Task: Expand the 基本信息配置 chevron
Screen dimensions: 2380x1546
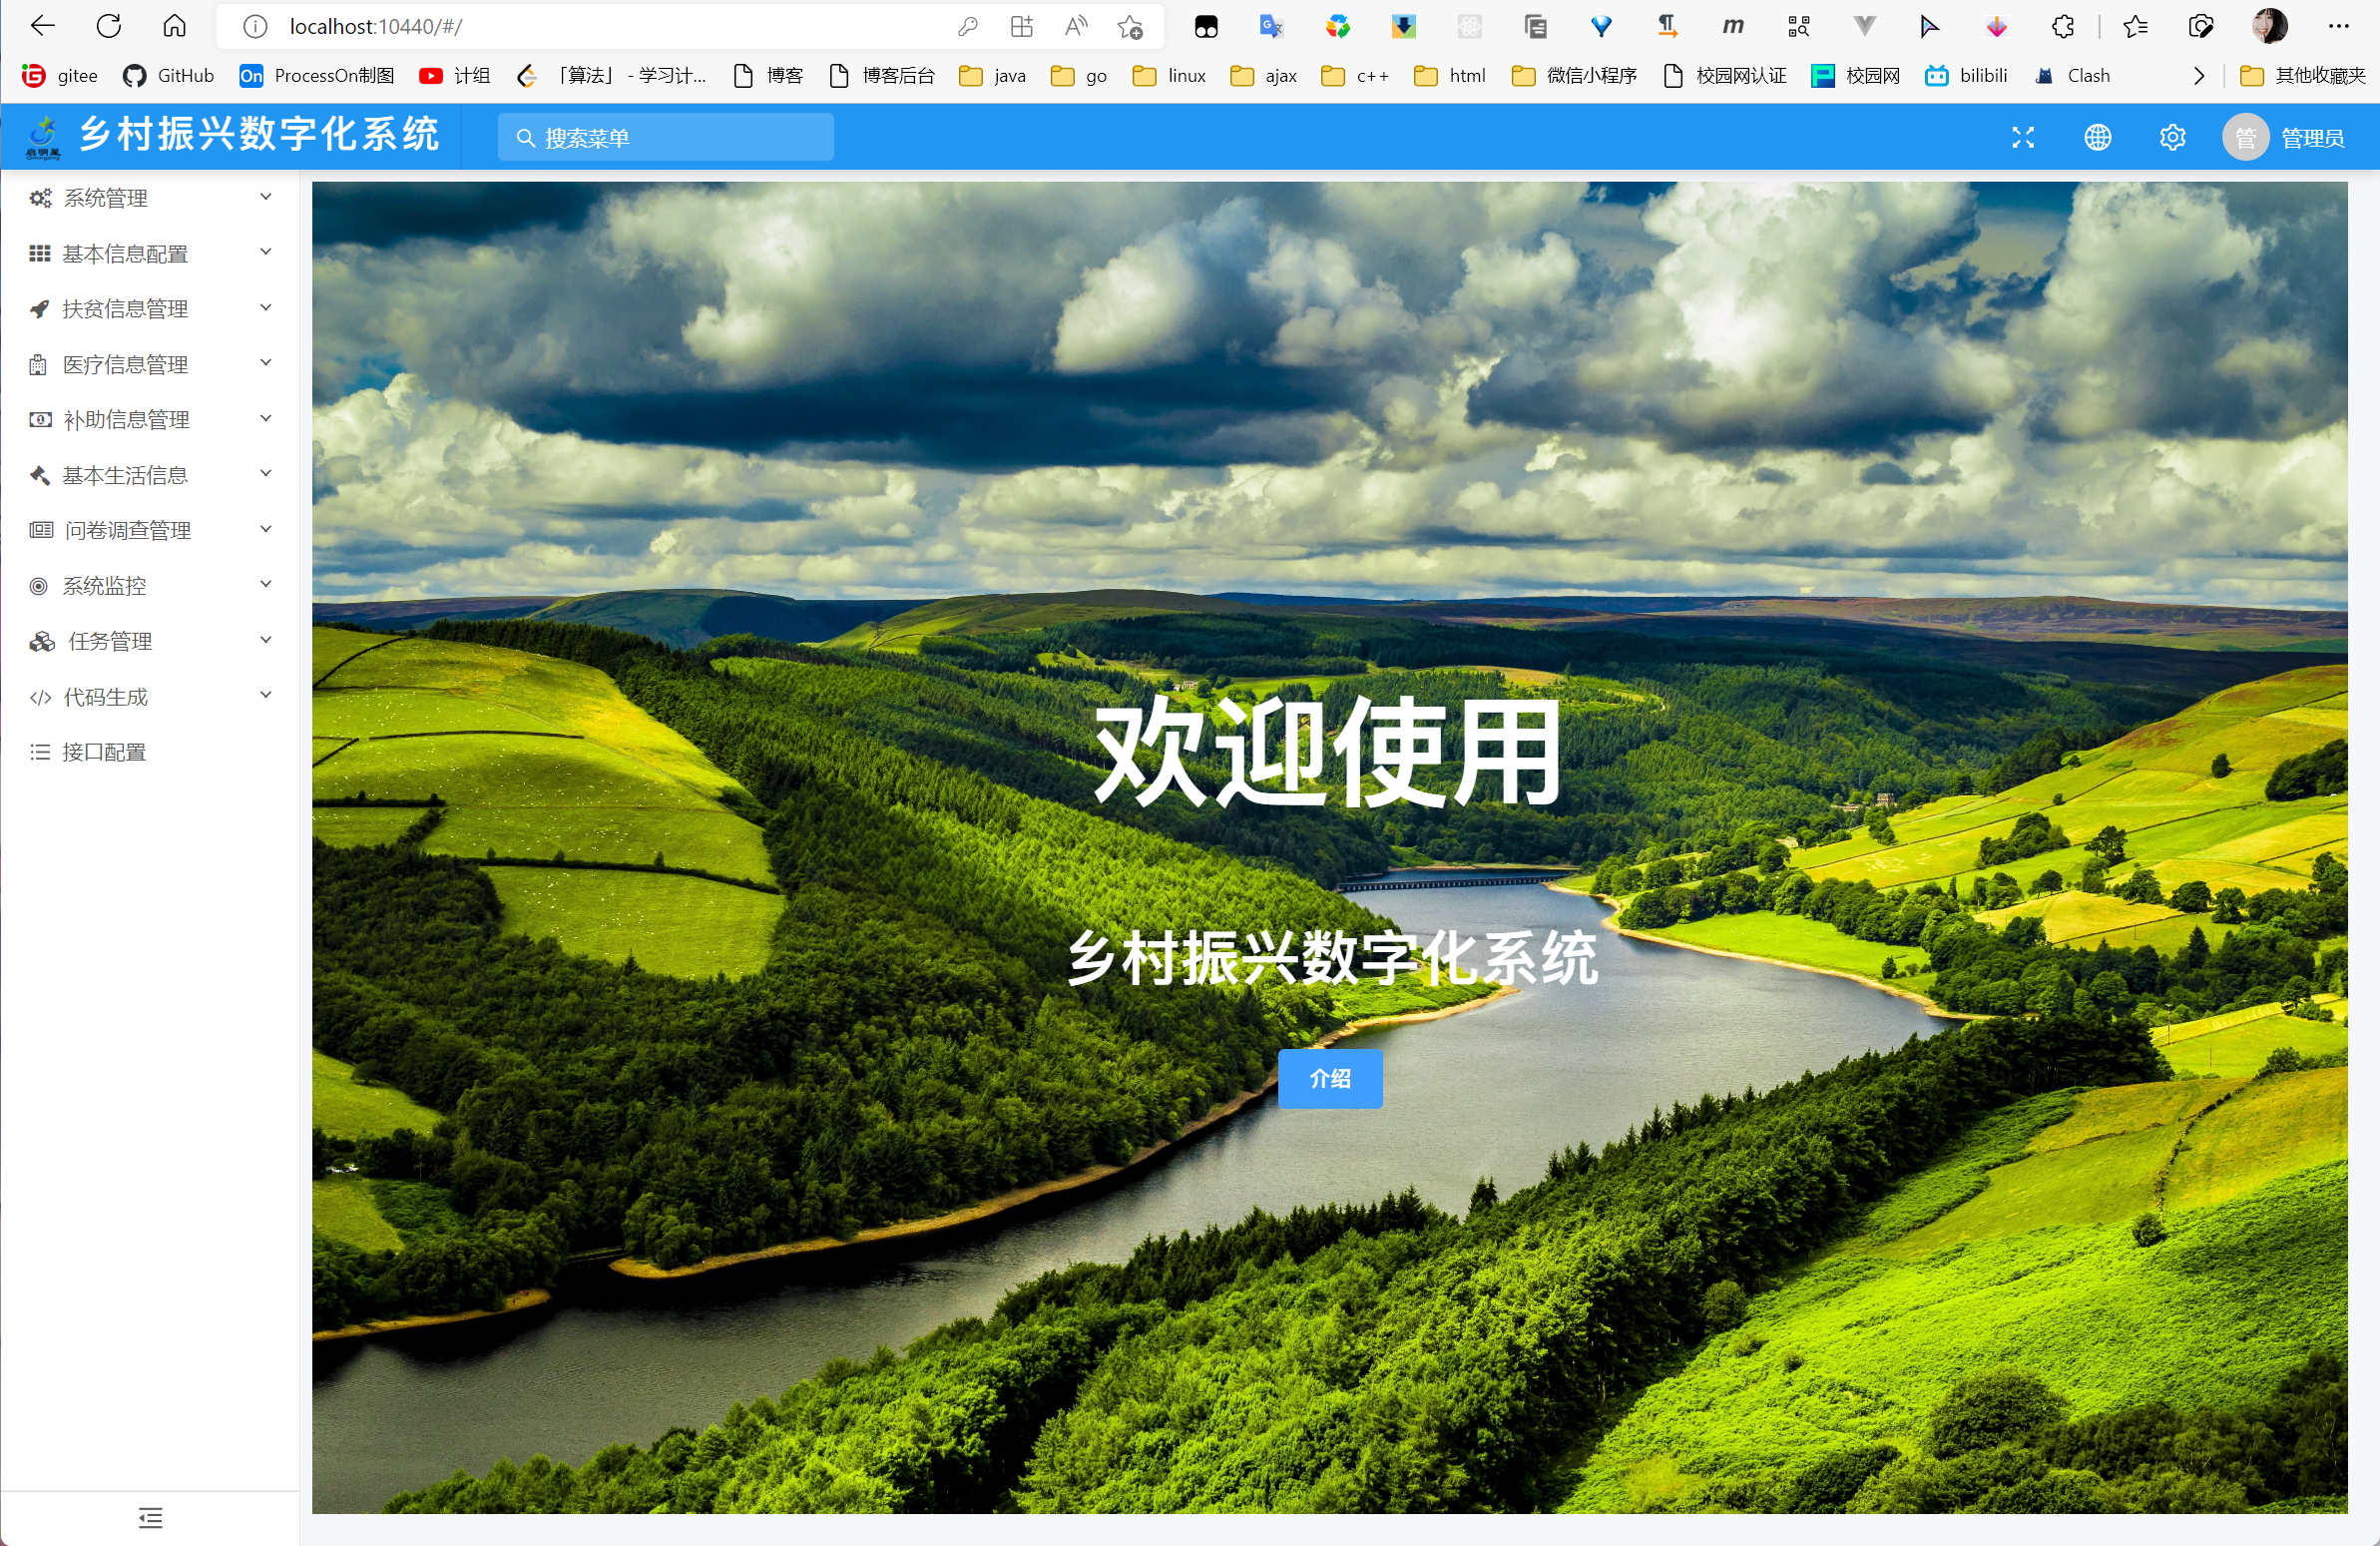Action: [266, 252]
